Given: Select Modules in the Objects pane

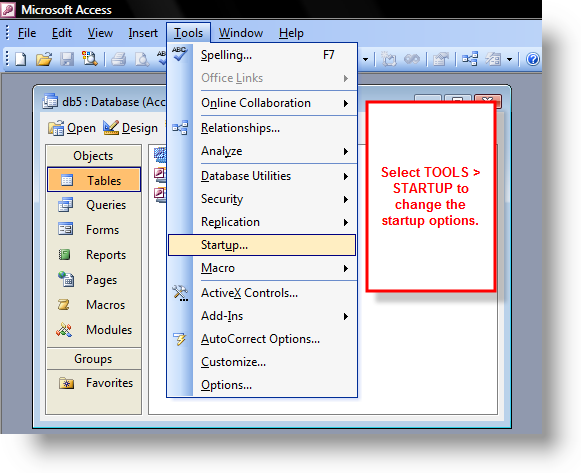Looking at the screenshot, I should (x=94, y=330).
